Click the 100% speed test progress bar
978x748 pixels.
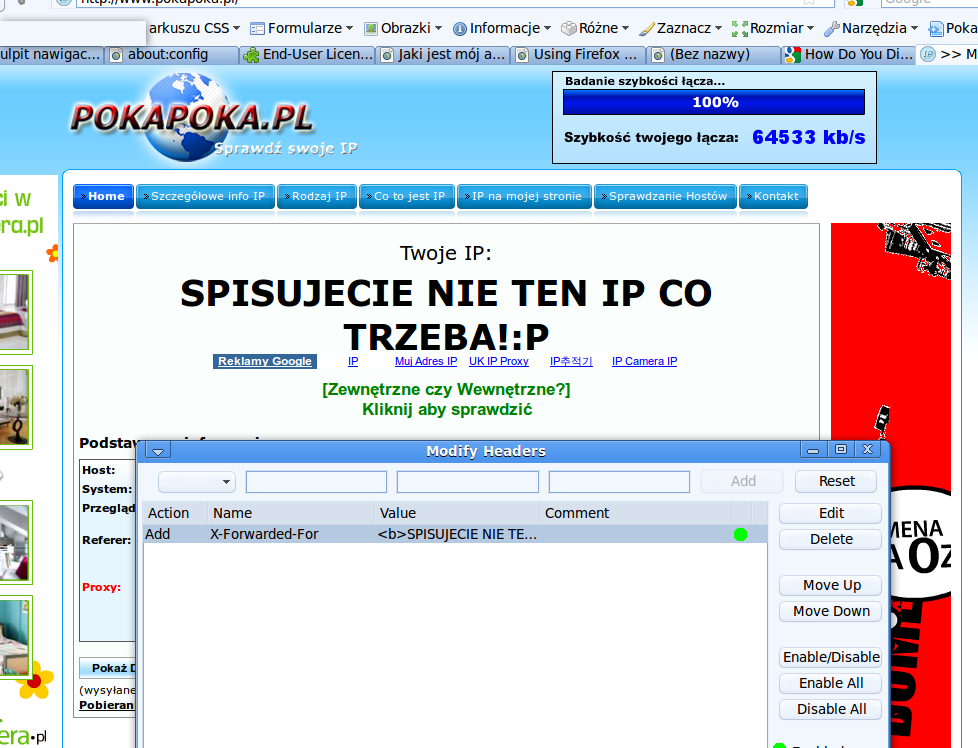pos(714,102)
